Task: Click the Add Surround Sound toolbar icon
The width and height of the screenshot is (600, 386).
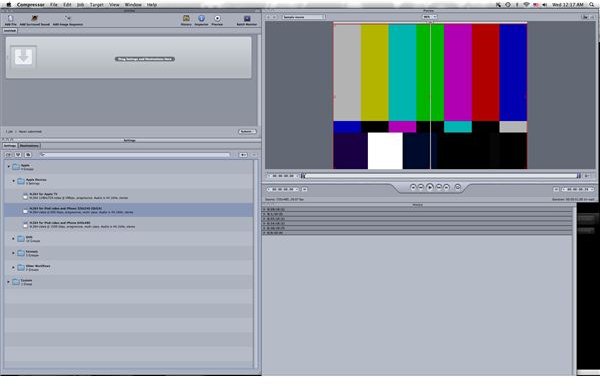Action: point(34,19)
